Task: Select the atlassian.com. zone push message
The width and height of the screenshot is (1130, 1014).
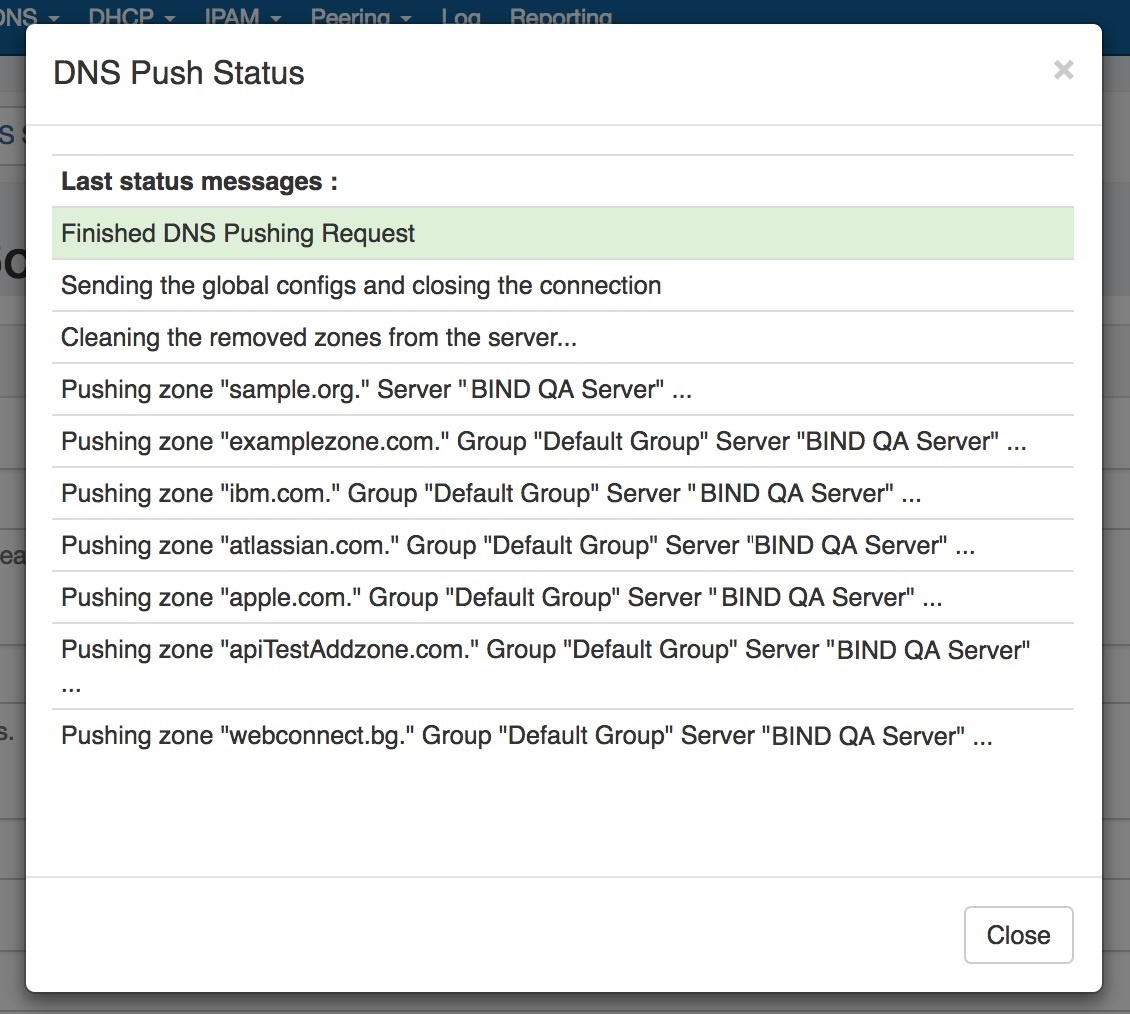Action: (517, 545)
